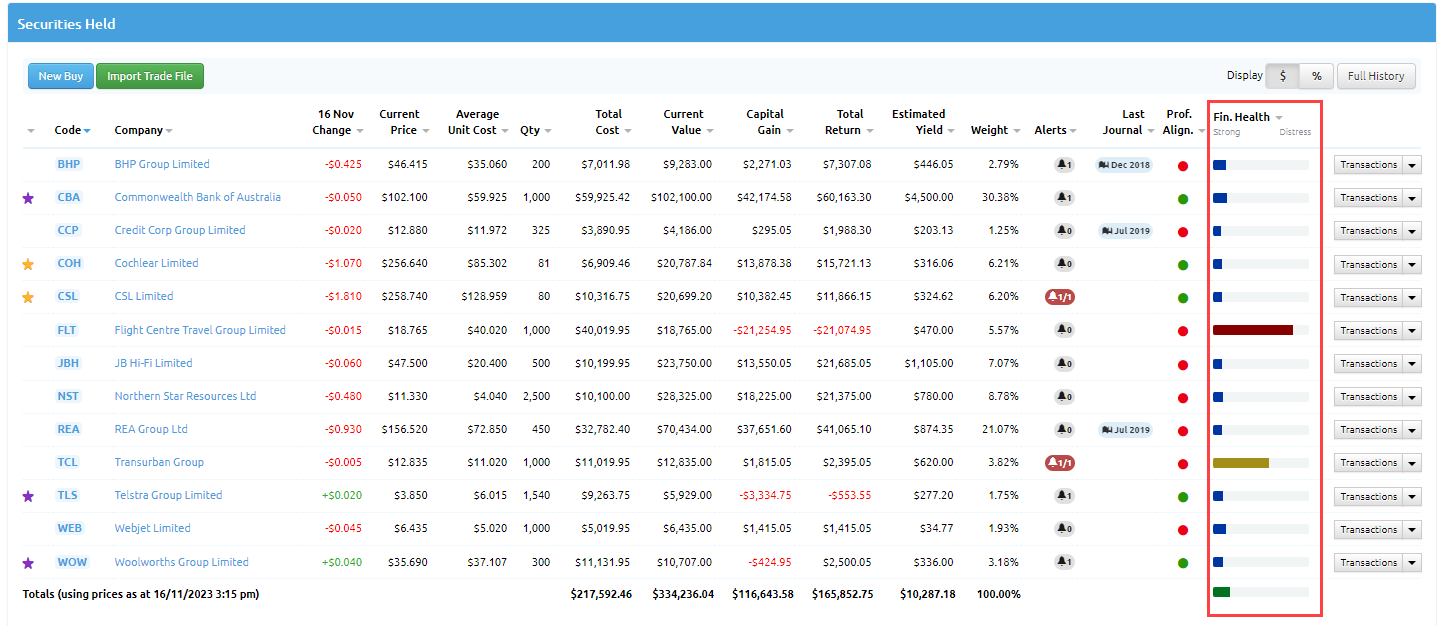
Task: Click Import Trade File button
Action: click(x=150, y=76)
